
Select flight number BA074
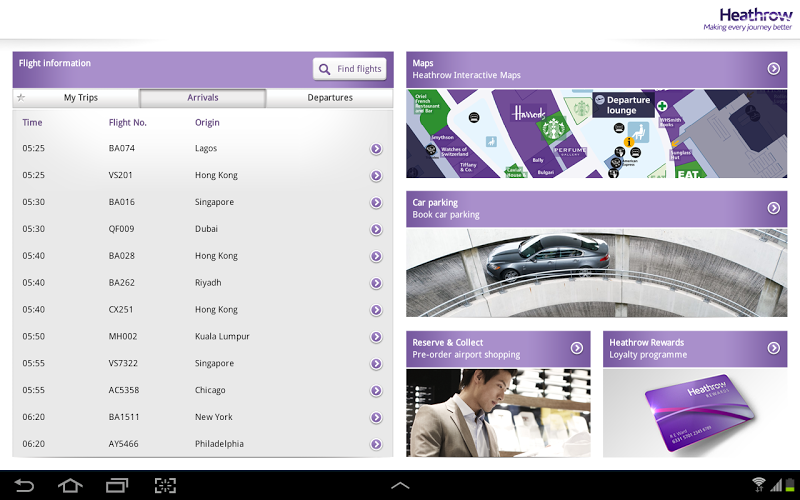[x=121, y=148]
